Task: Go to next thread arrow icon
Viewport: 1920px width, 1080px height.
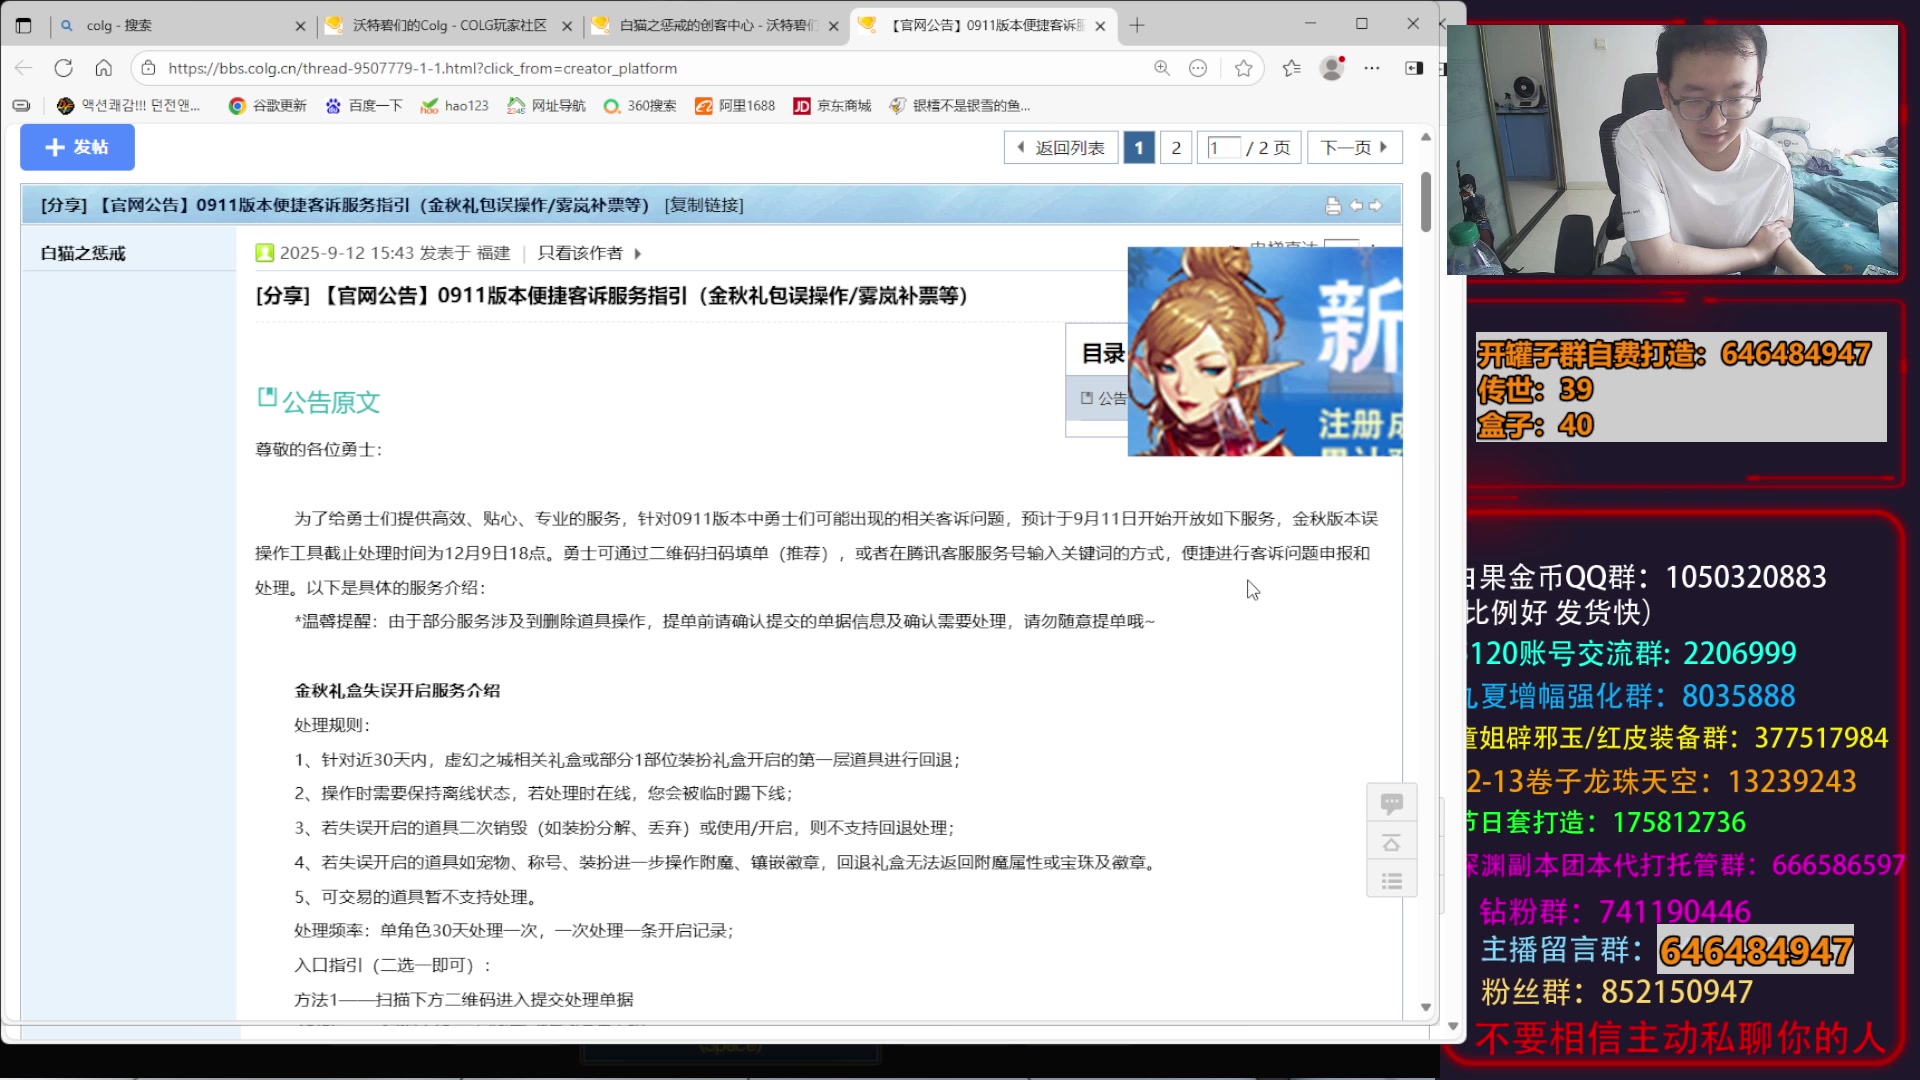Action: click(x=1376, y=205)
